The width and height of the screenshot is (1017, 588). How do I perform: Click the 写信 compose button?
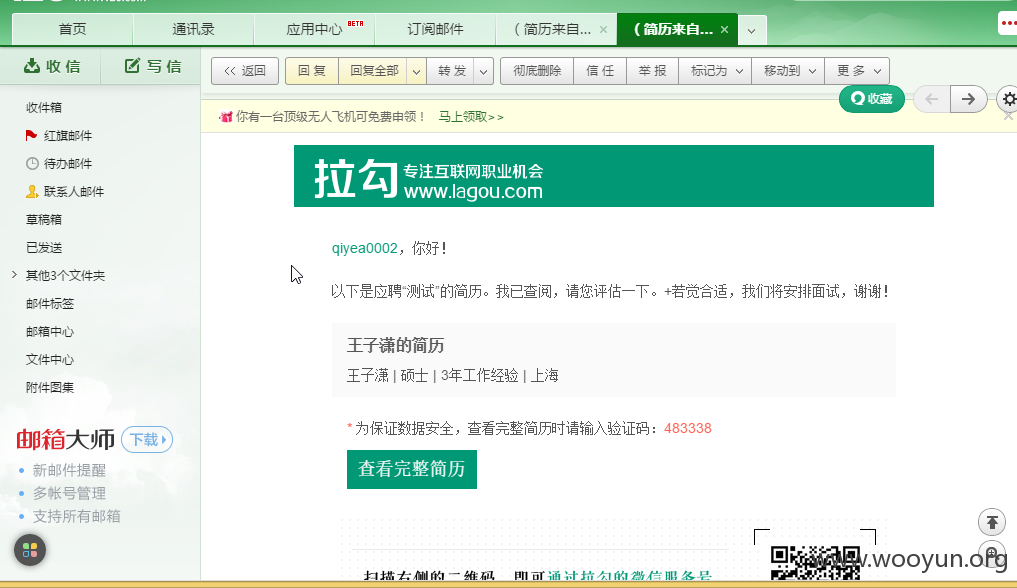point(152,66)
